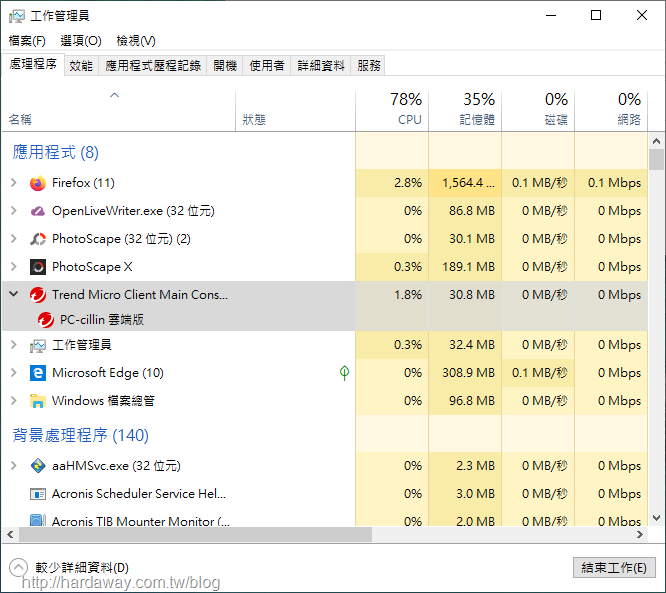The width and height of the screenshot is (666, 593).
Task: Click Firefox memory value 1,564.4
Action: click(468, 183)
